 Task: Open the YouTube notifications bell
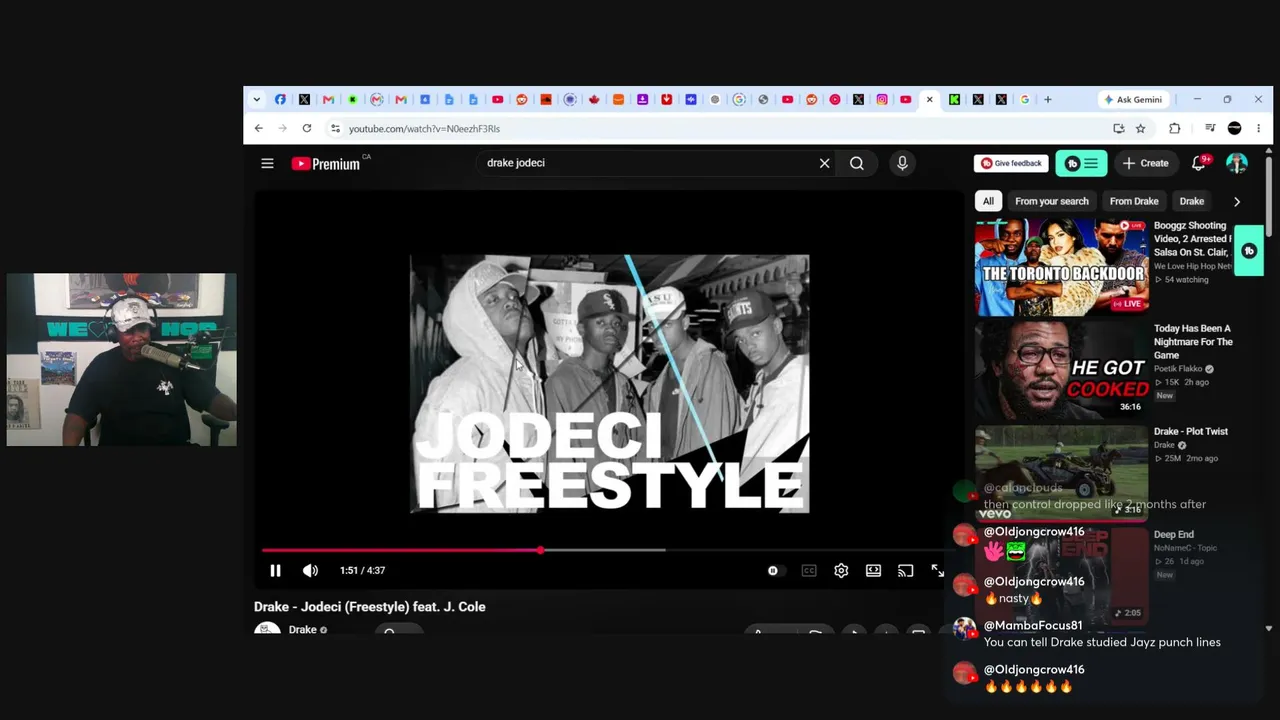pos(1199,163)
